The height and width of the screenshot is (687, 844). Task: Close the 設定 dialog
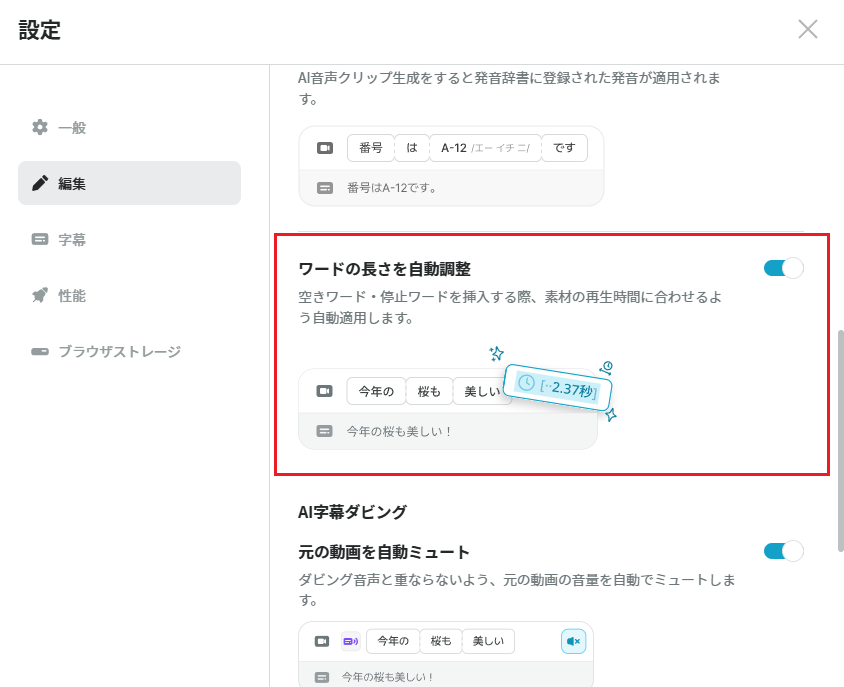[x=807, y=30]
